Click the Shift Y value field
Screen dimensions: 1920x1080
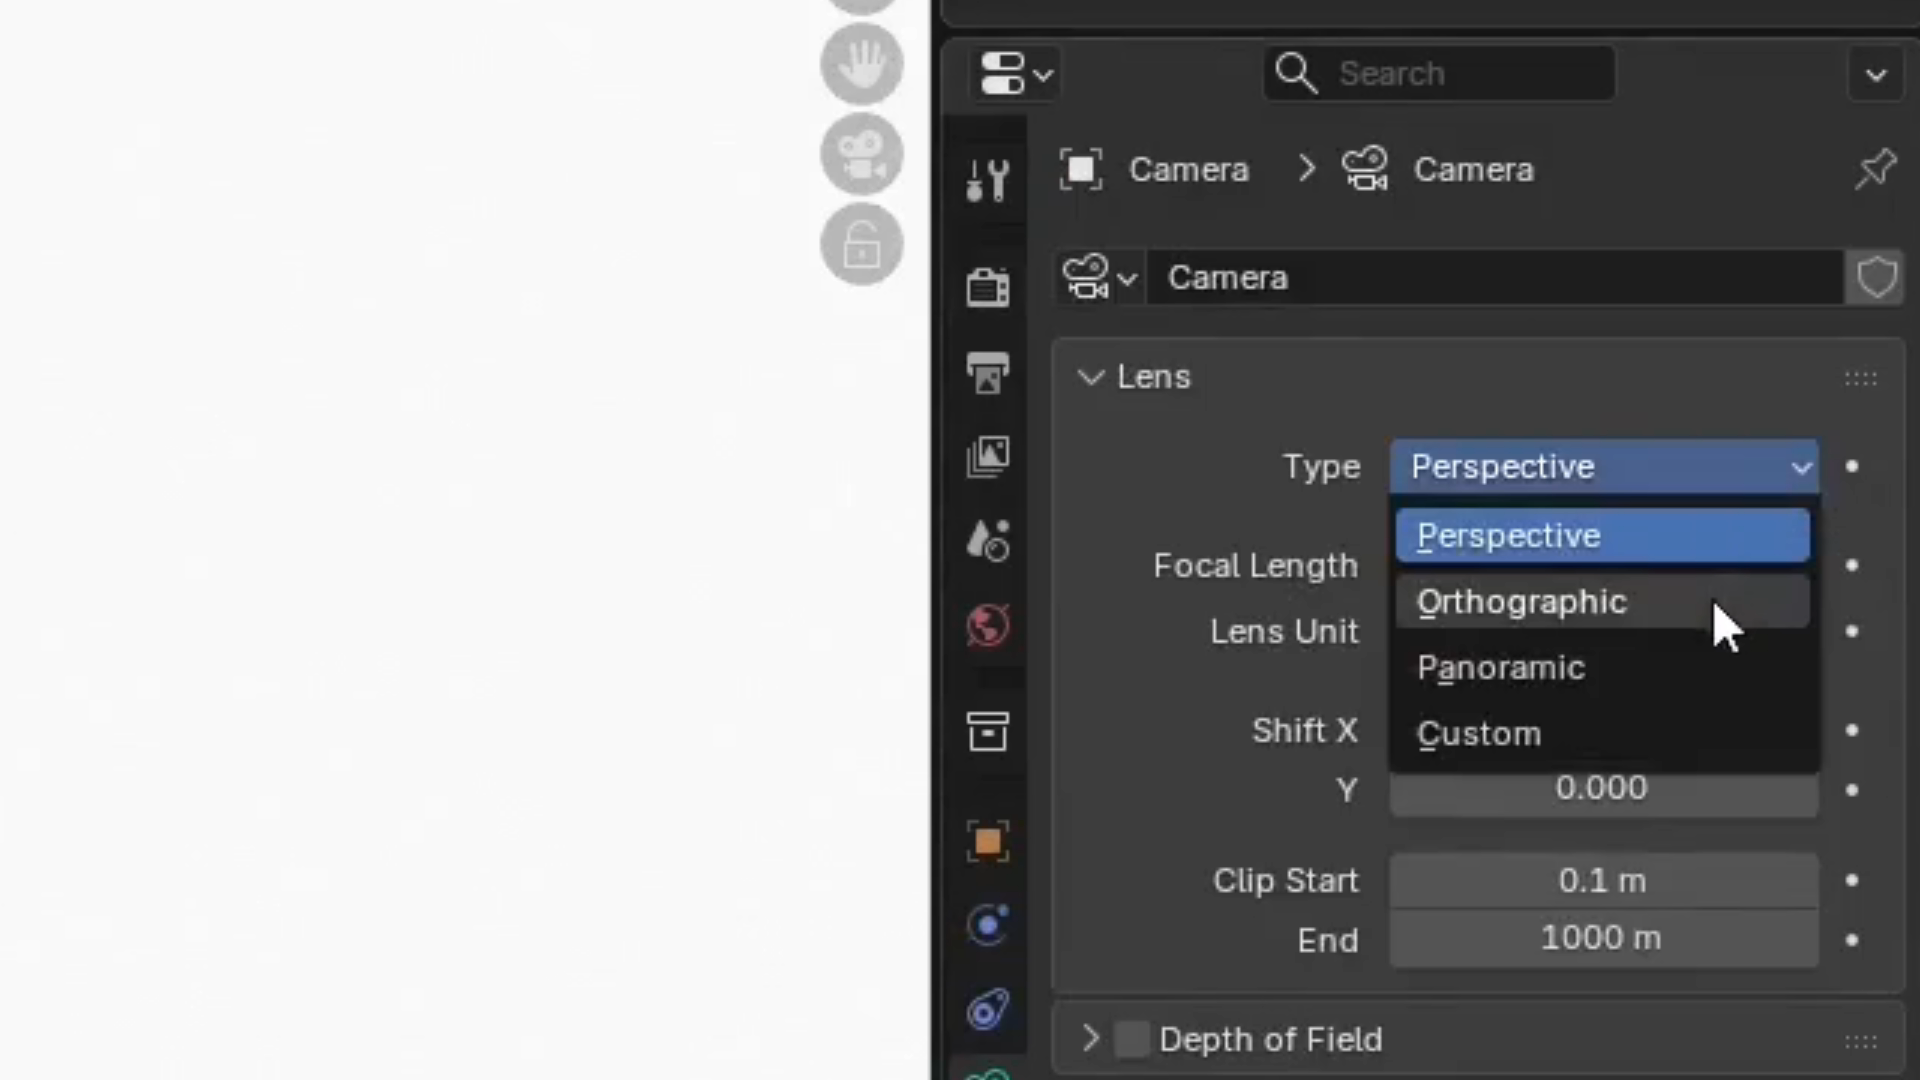pos(1604,794)
